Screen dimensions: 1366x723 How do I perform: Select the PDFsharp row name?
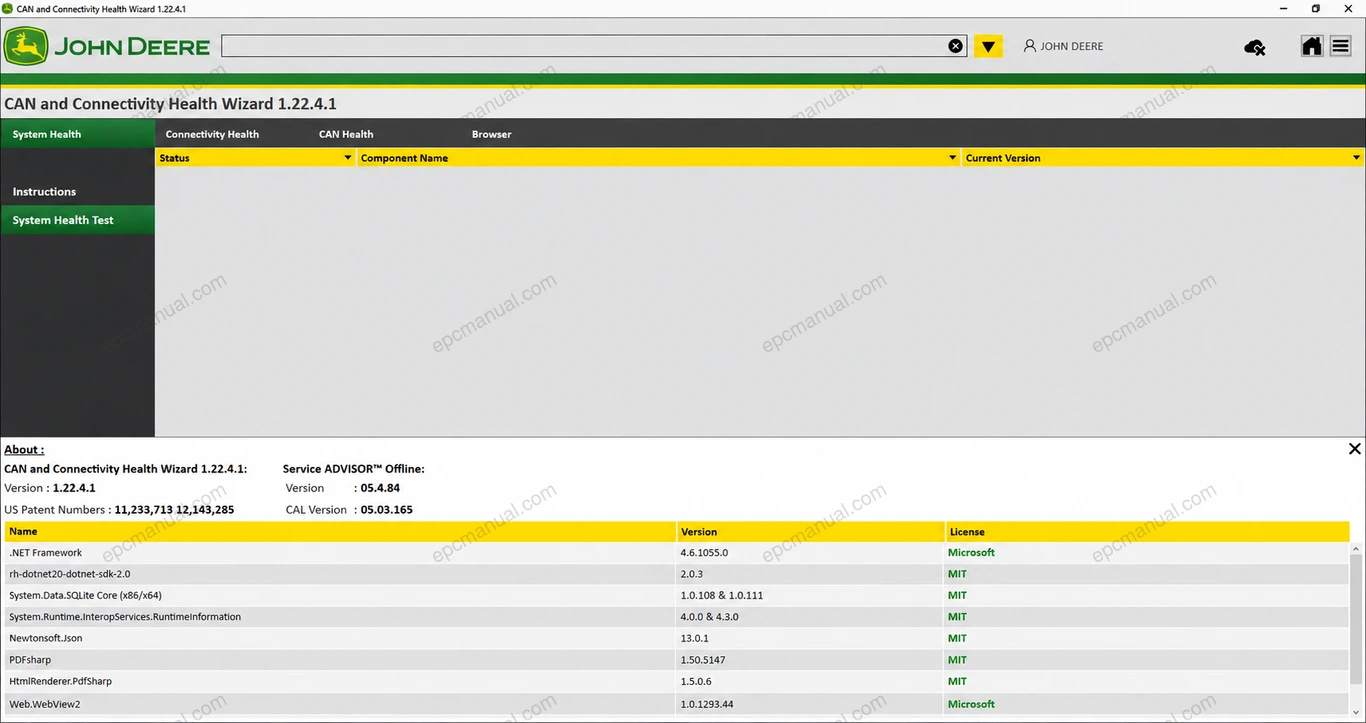(x=30, y=660)
